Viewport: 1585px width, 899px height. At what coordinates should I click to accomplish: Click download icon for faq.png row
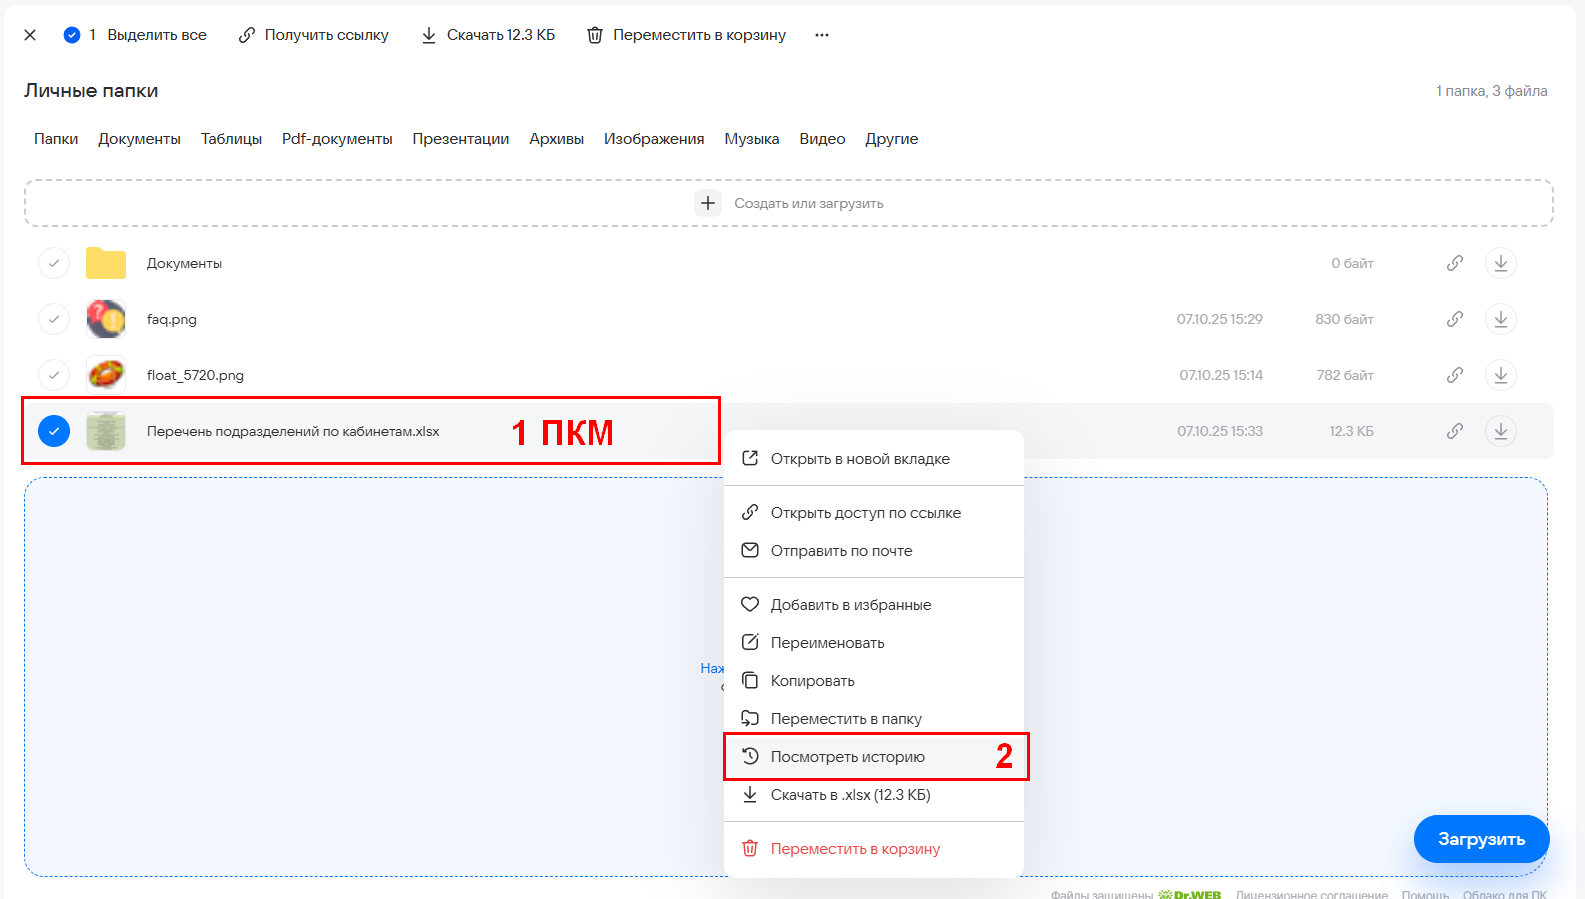(x=1500, y=319)
